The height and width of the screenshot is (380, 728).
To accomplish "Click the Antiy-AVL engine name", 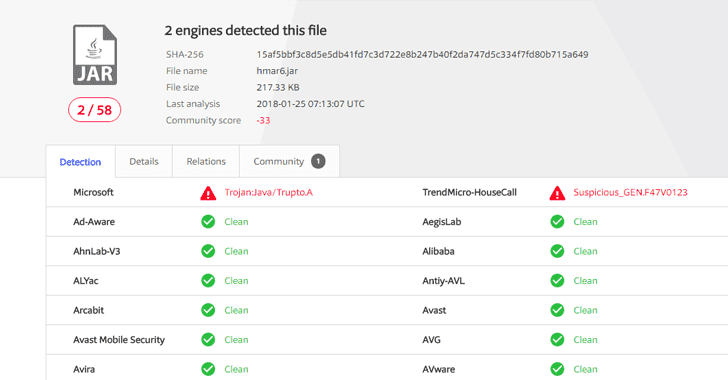I will 443,281.
